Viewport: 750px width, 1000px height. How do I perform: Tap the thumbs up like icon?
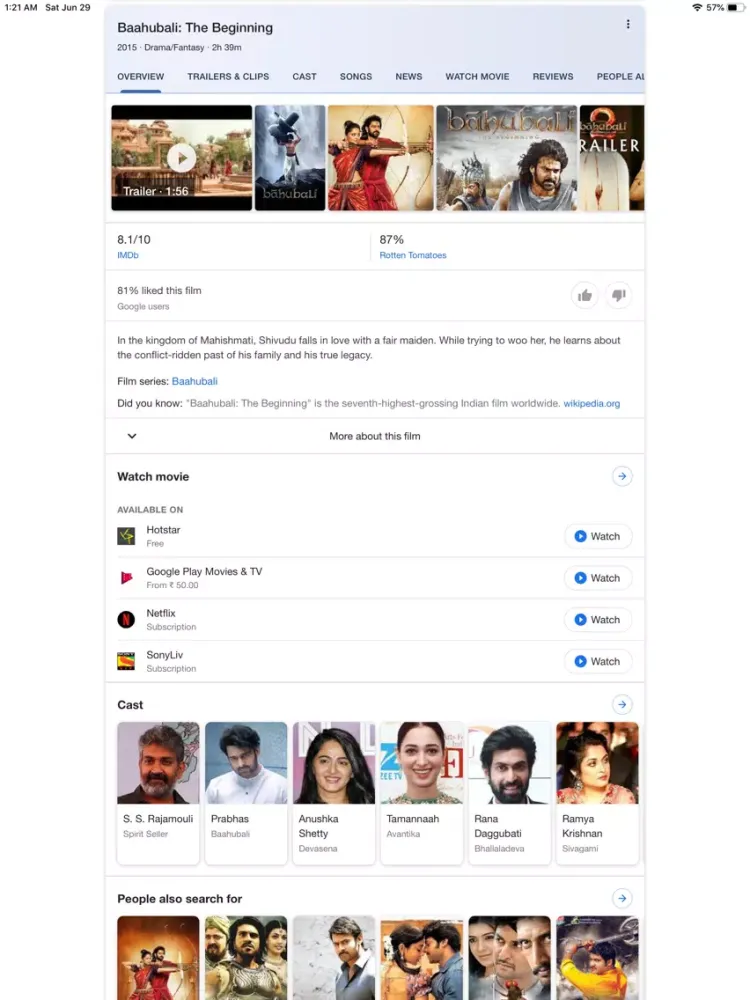coord(585,295)
